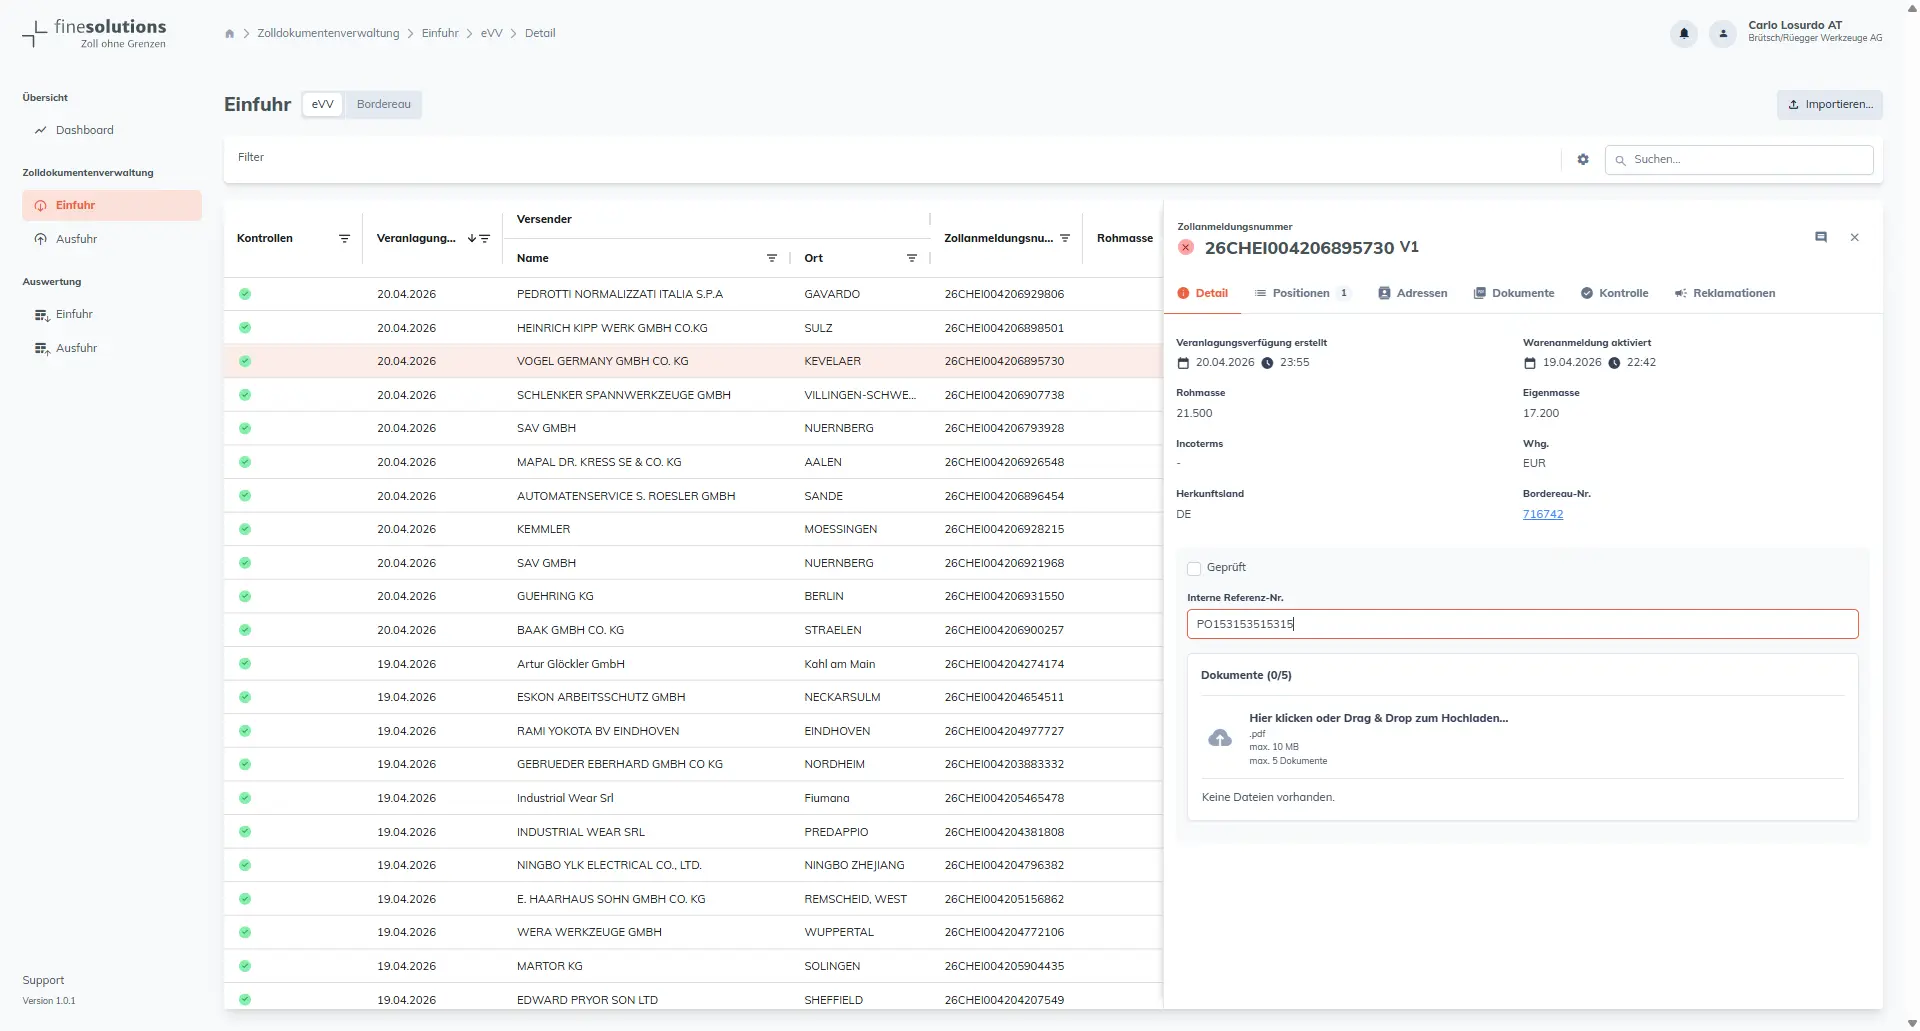
Task: Click green status icon for MARTOR KG row
Action: click(245, 966)
